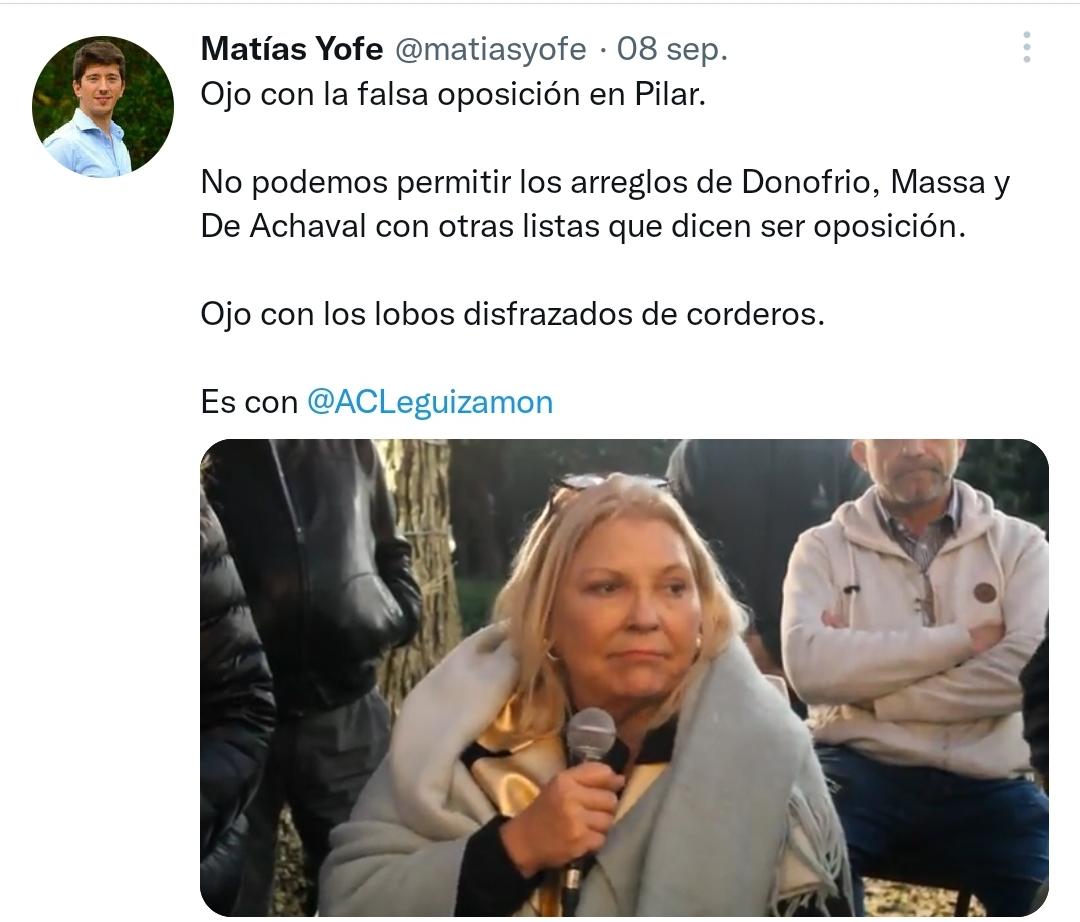Open the tweet via the 08 sep. timestamp
This screenshot has height=922, width=1080.
[x=672, y=49]
